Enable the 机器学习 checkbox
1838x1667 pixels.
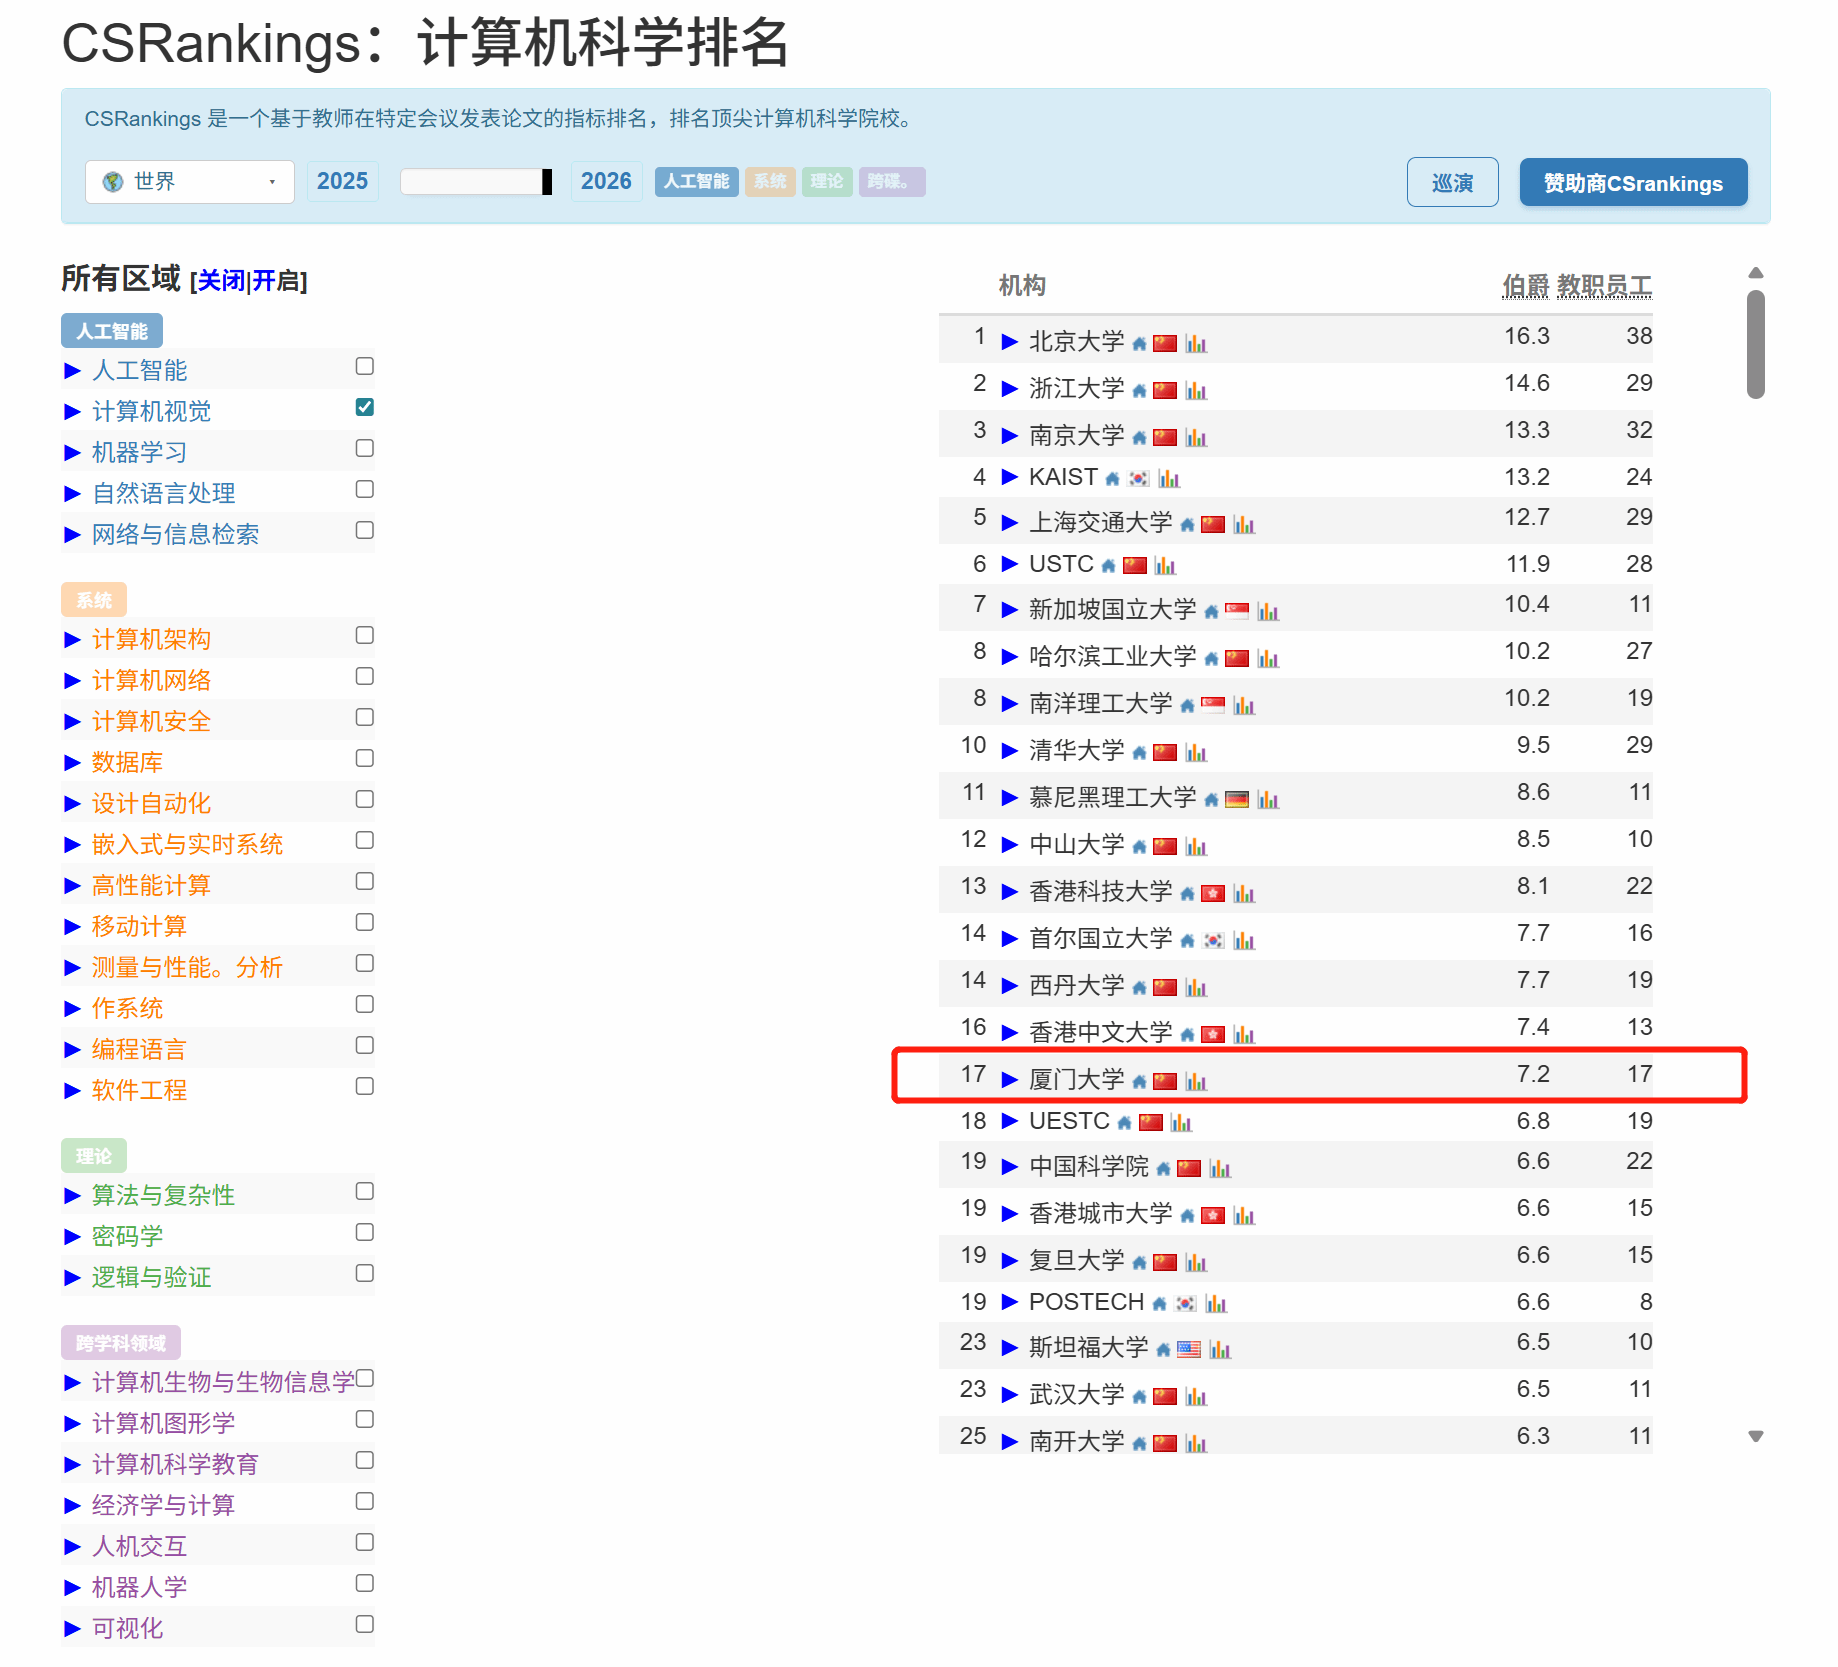pos(365,448)
